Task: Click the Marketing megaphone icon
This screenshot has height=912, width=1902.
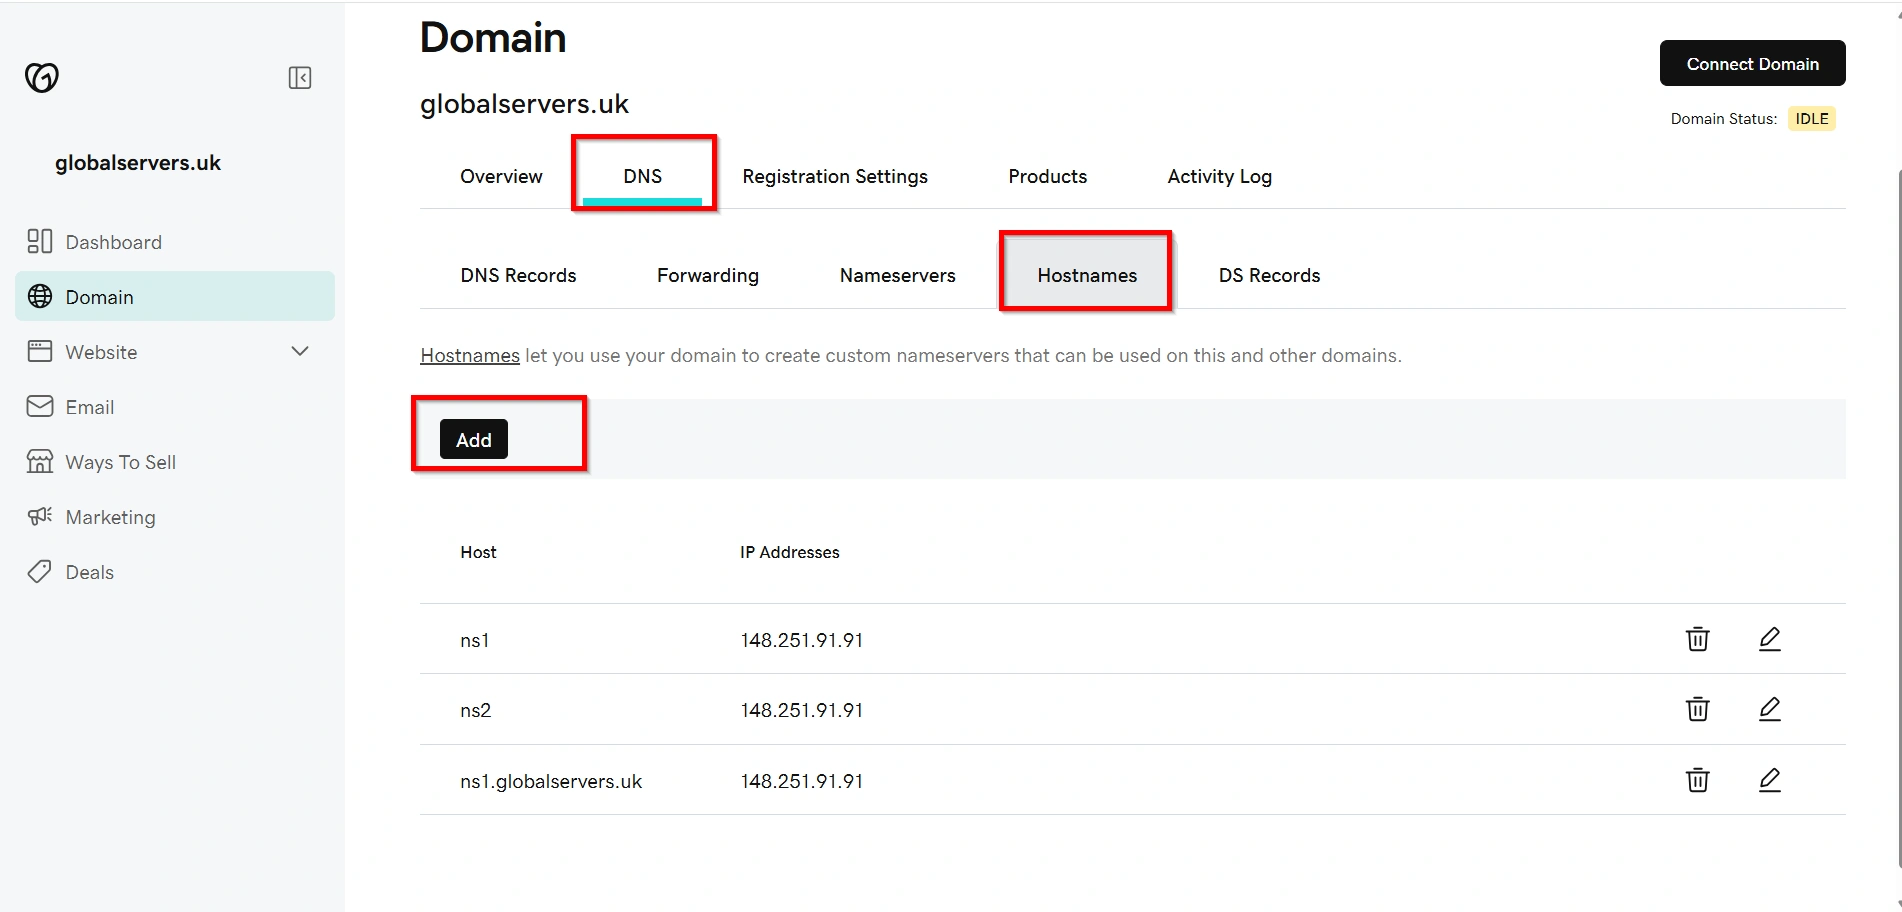Action: pos(40,516)
